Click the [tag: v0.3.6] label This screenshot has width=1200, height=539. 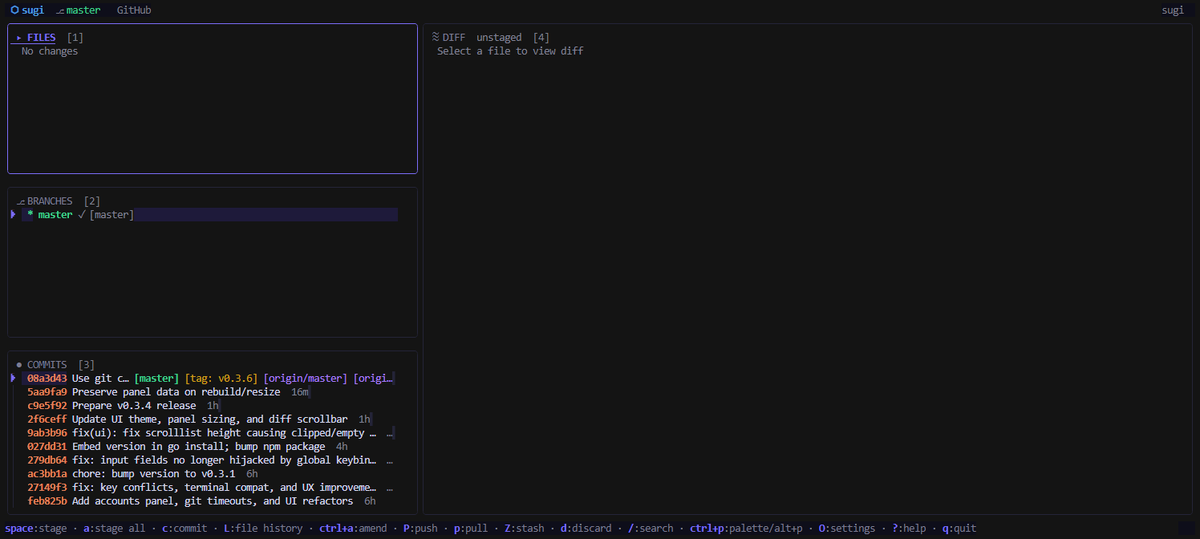tap(221, 379)
